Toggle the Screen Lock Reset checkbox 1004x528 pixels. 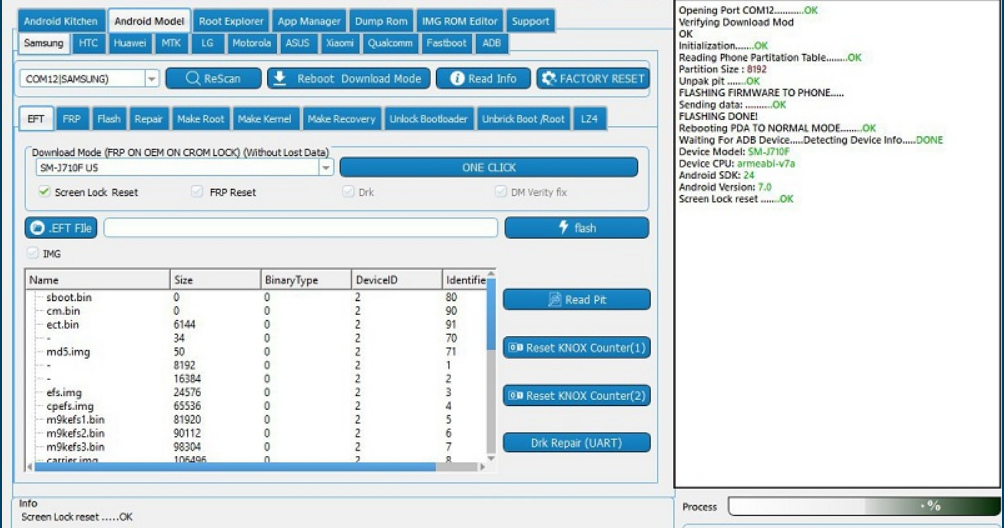(x=44, y=191)
